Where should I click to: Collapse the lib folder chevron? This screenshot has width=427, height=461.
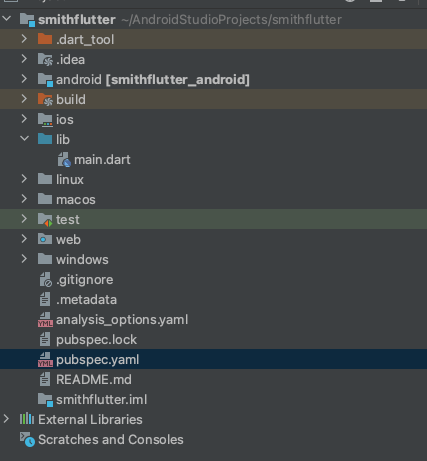click(24, 139)
